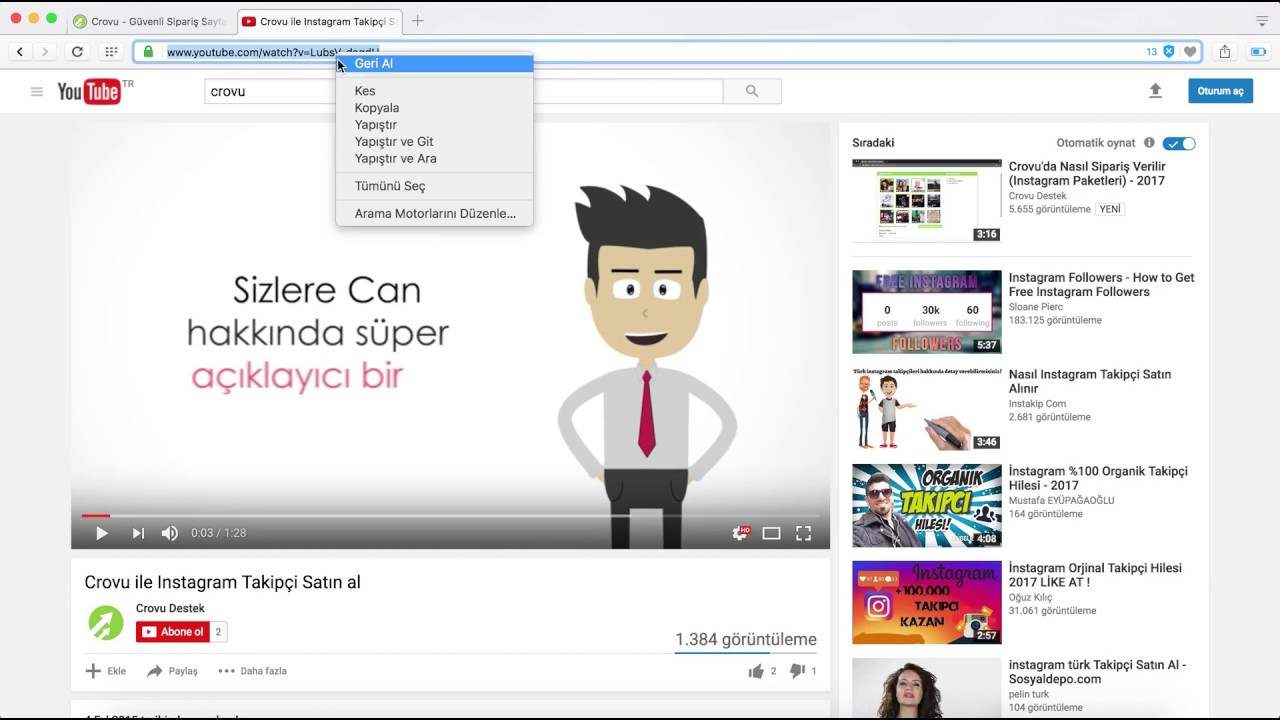The width and height of the screenshot is (1280, 720).
Task: Open a new tab with the plus button
Action: [418, 21]
